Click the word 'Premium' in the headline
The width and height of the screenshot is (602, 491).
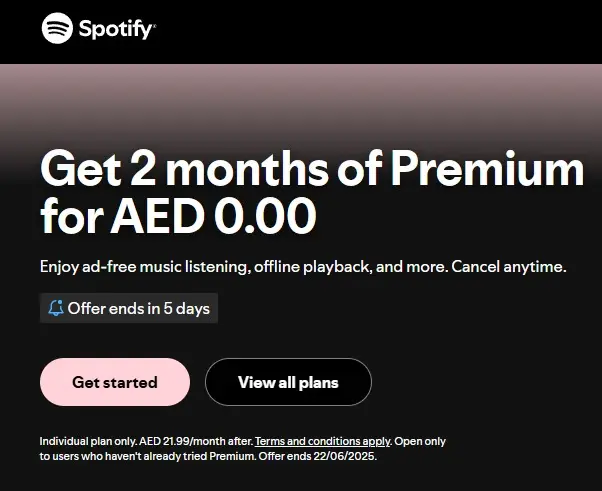(x=488, y=169)
